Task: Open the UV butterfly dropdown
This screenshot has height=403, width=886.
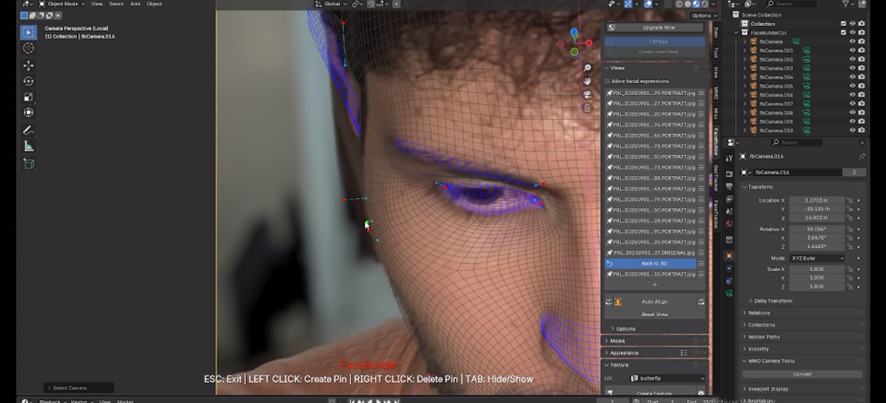Action: [x=663, y=378]
